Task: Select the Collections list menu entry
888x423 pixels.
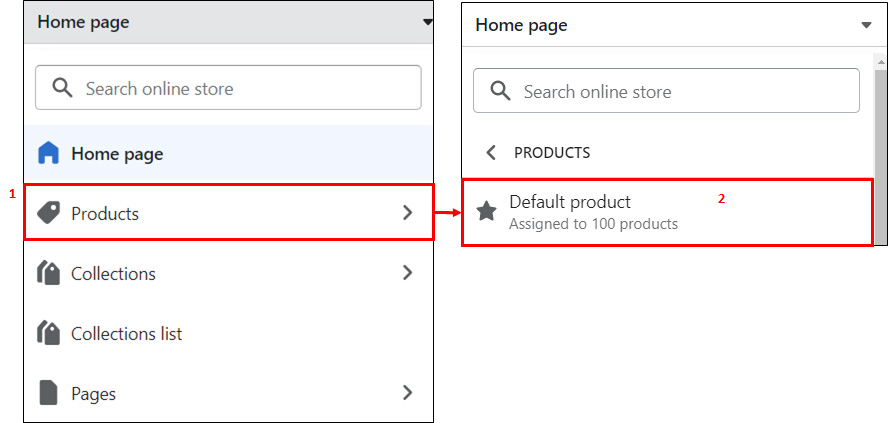Action: (x=228, y=334)
